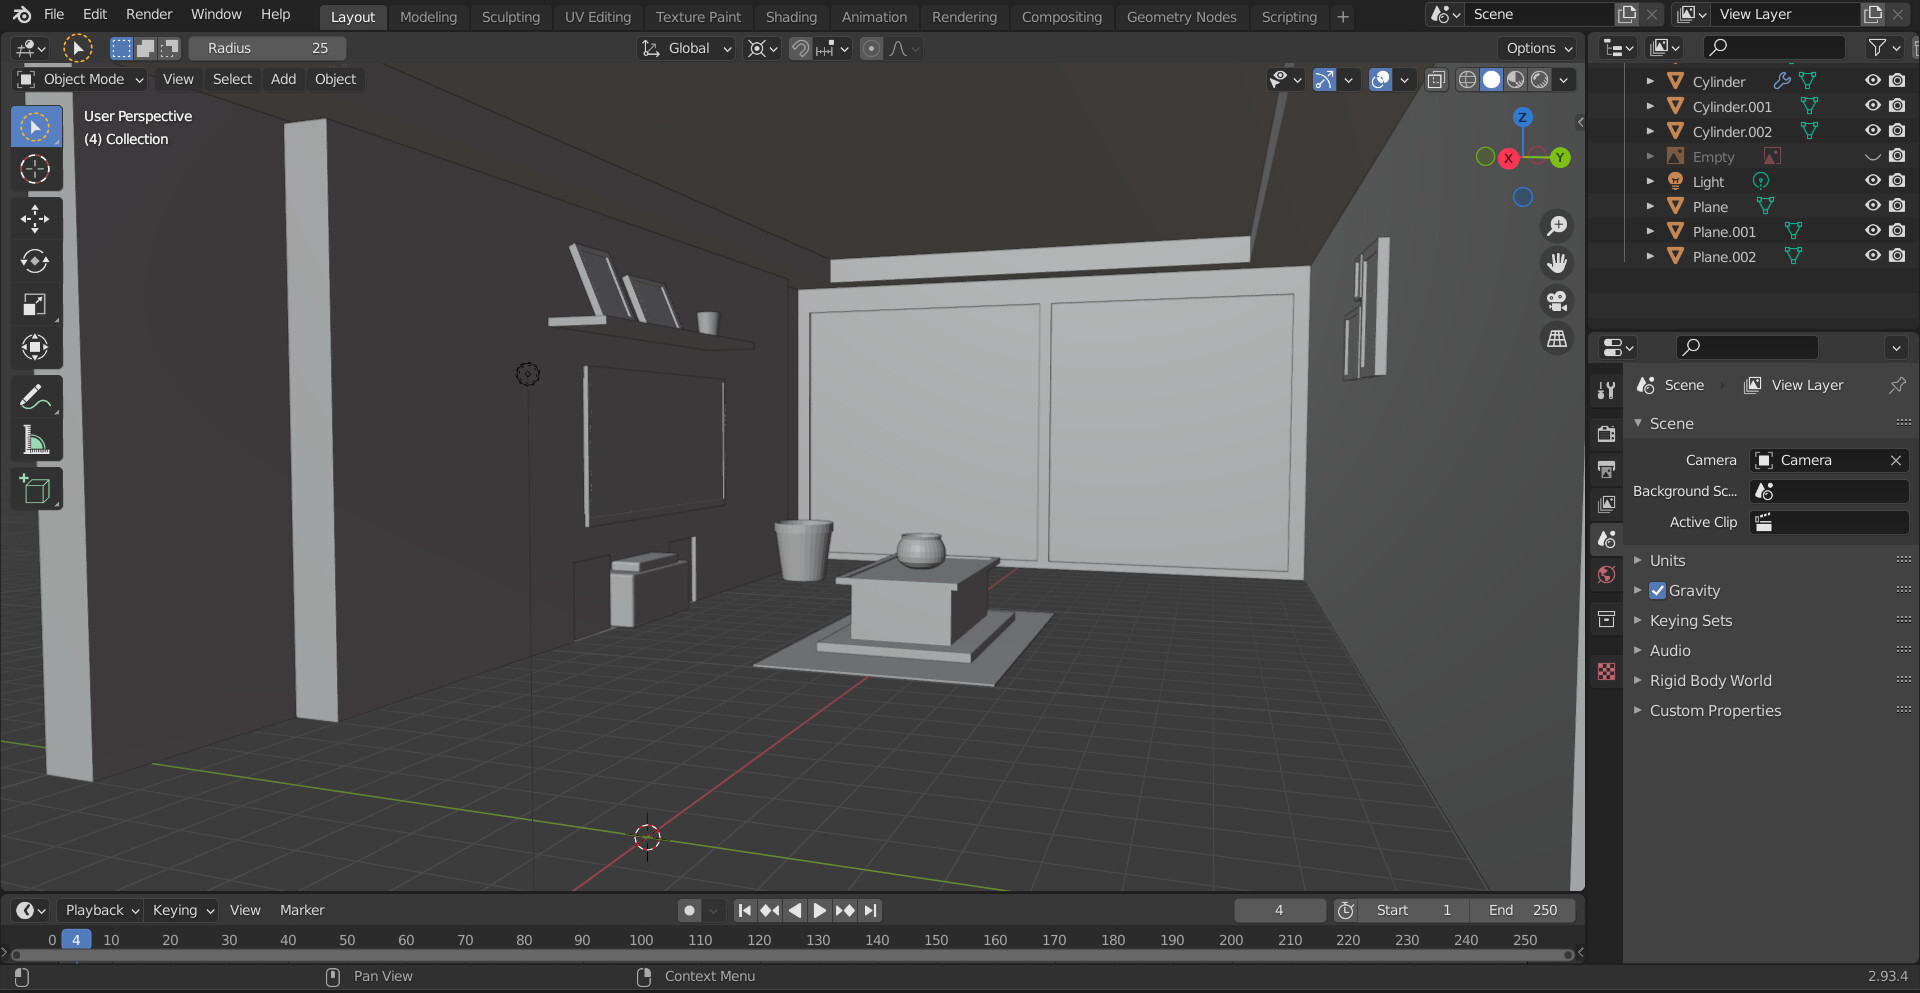1920x993 pixels.
Task: Clear the scene Camera with the X button
Action: [1896, 460]
